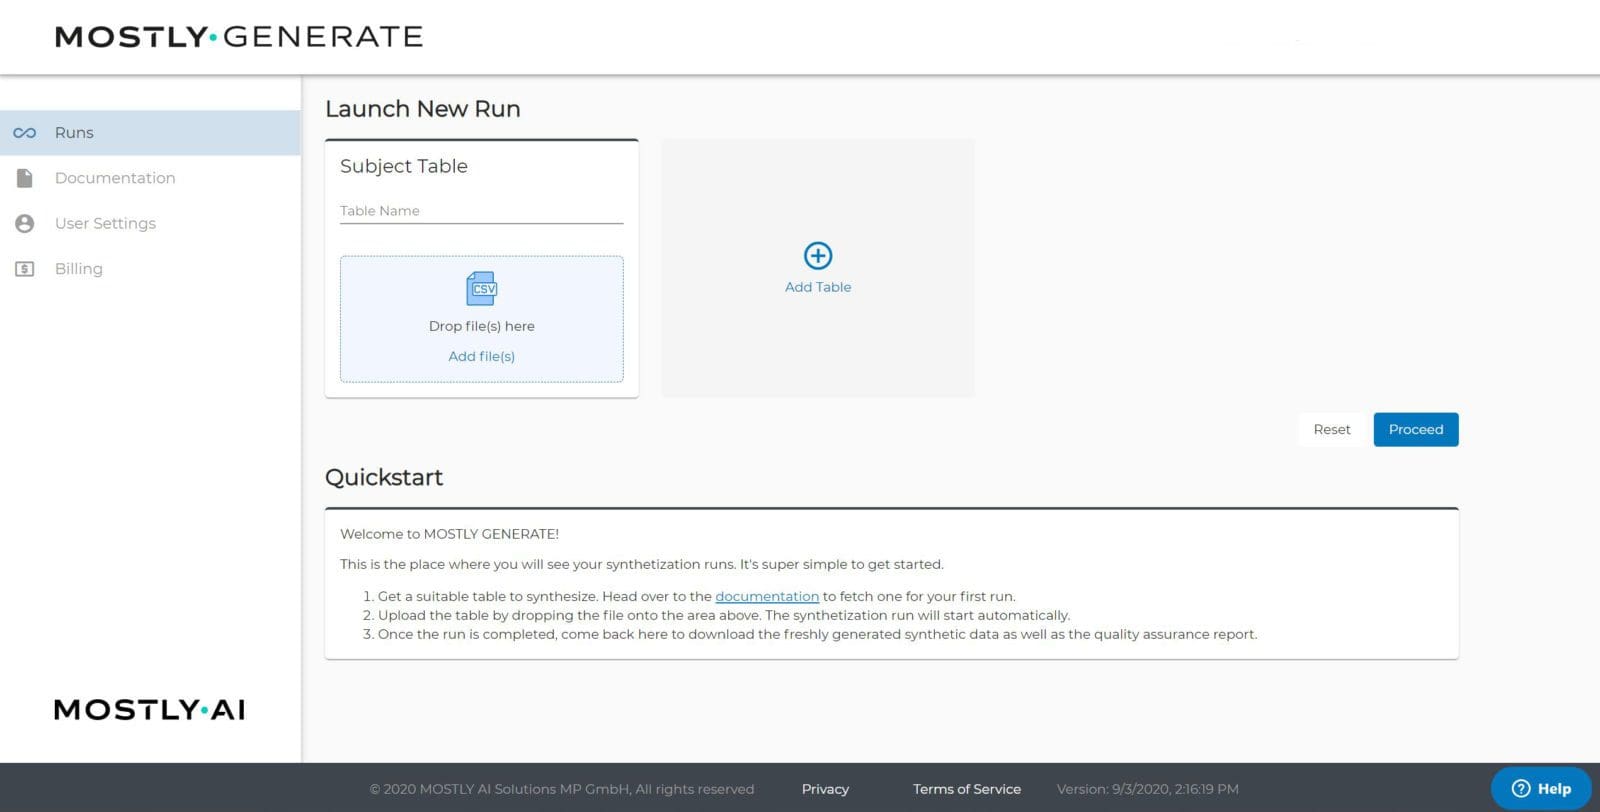Click the Runs infinity icon in sidebar

(25, 133)
